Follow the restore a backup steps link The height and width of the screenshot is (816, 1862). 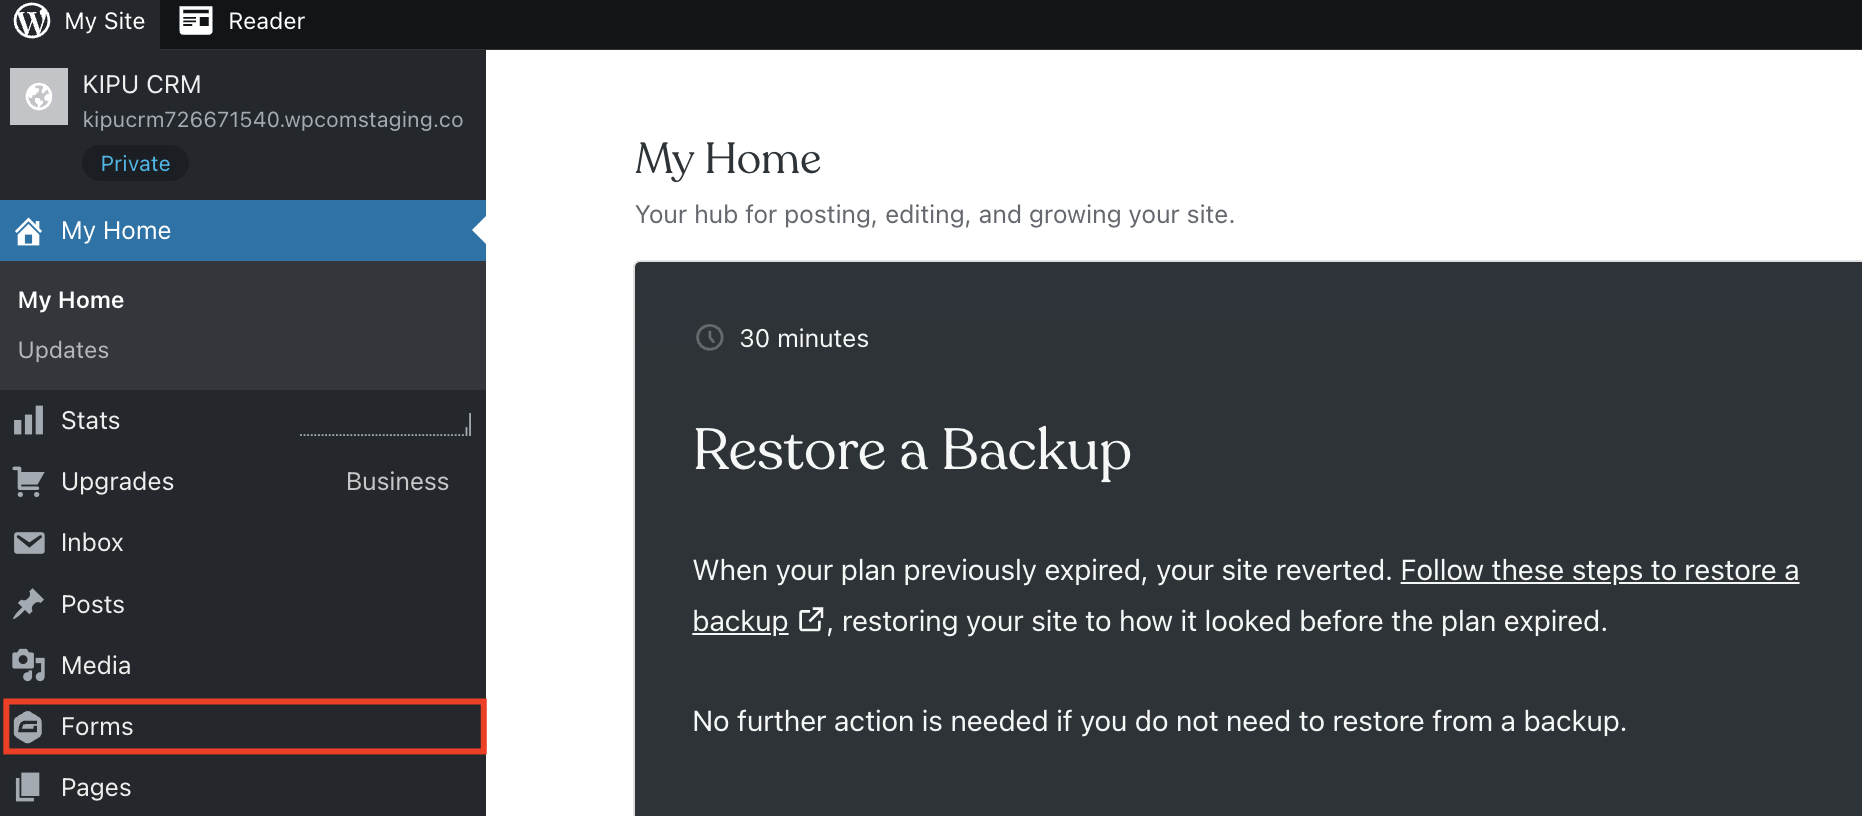1598,571
